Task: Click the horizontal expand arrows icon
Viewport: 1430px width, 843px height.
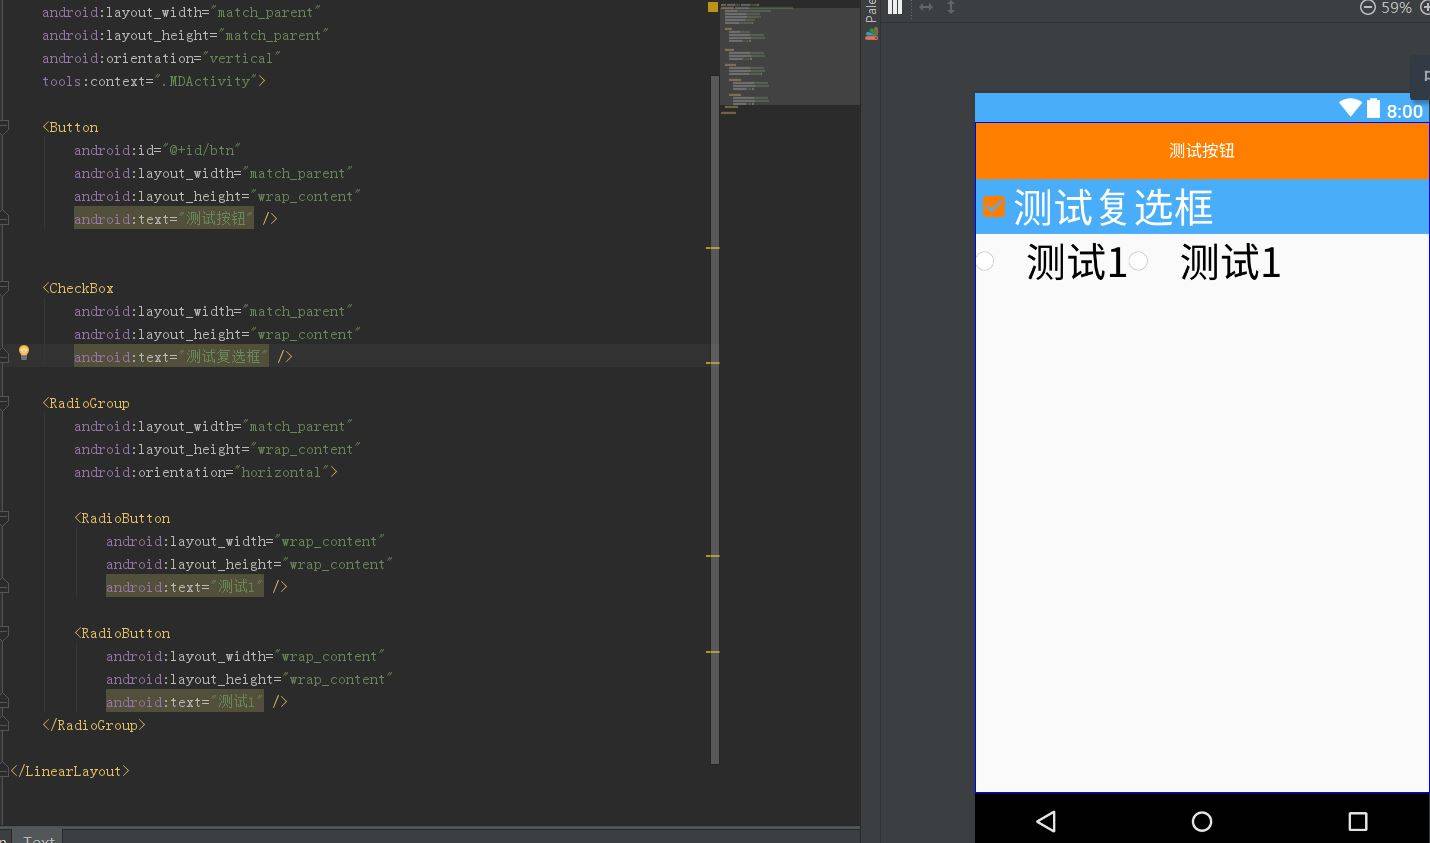Action: click(x=926, y=7)
